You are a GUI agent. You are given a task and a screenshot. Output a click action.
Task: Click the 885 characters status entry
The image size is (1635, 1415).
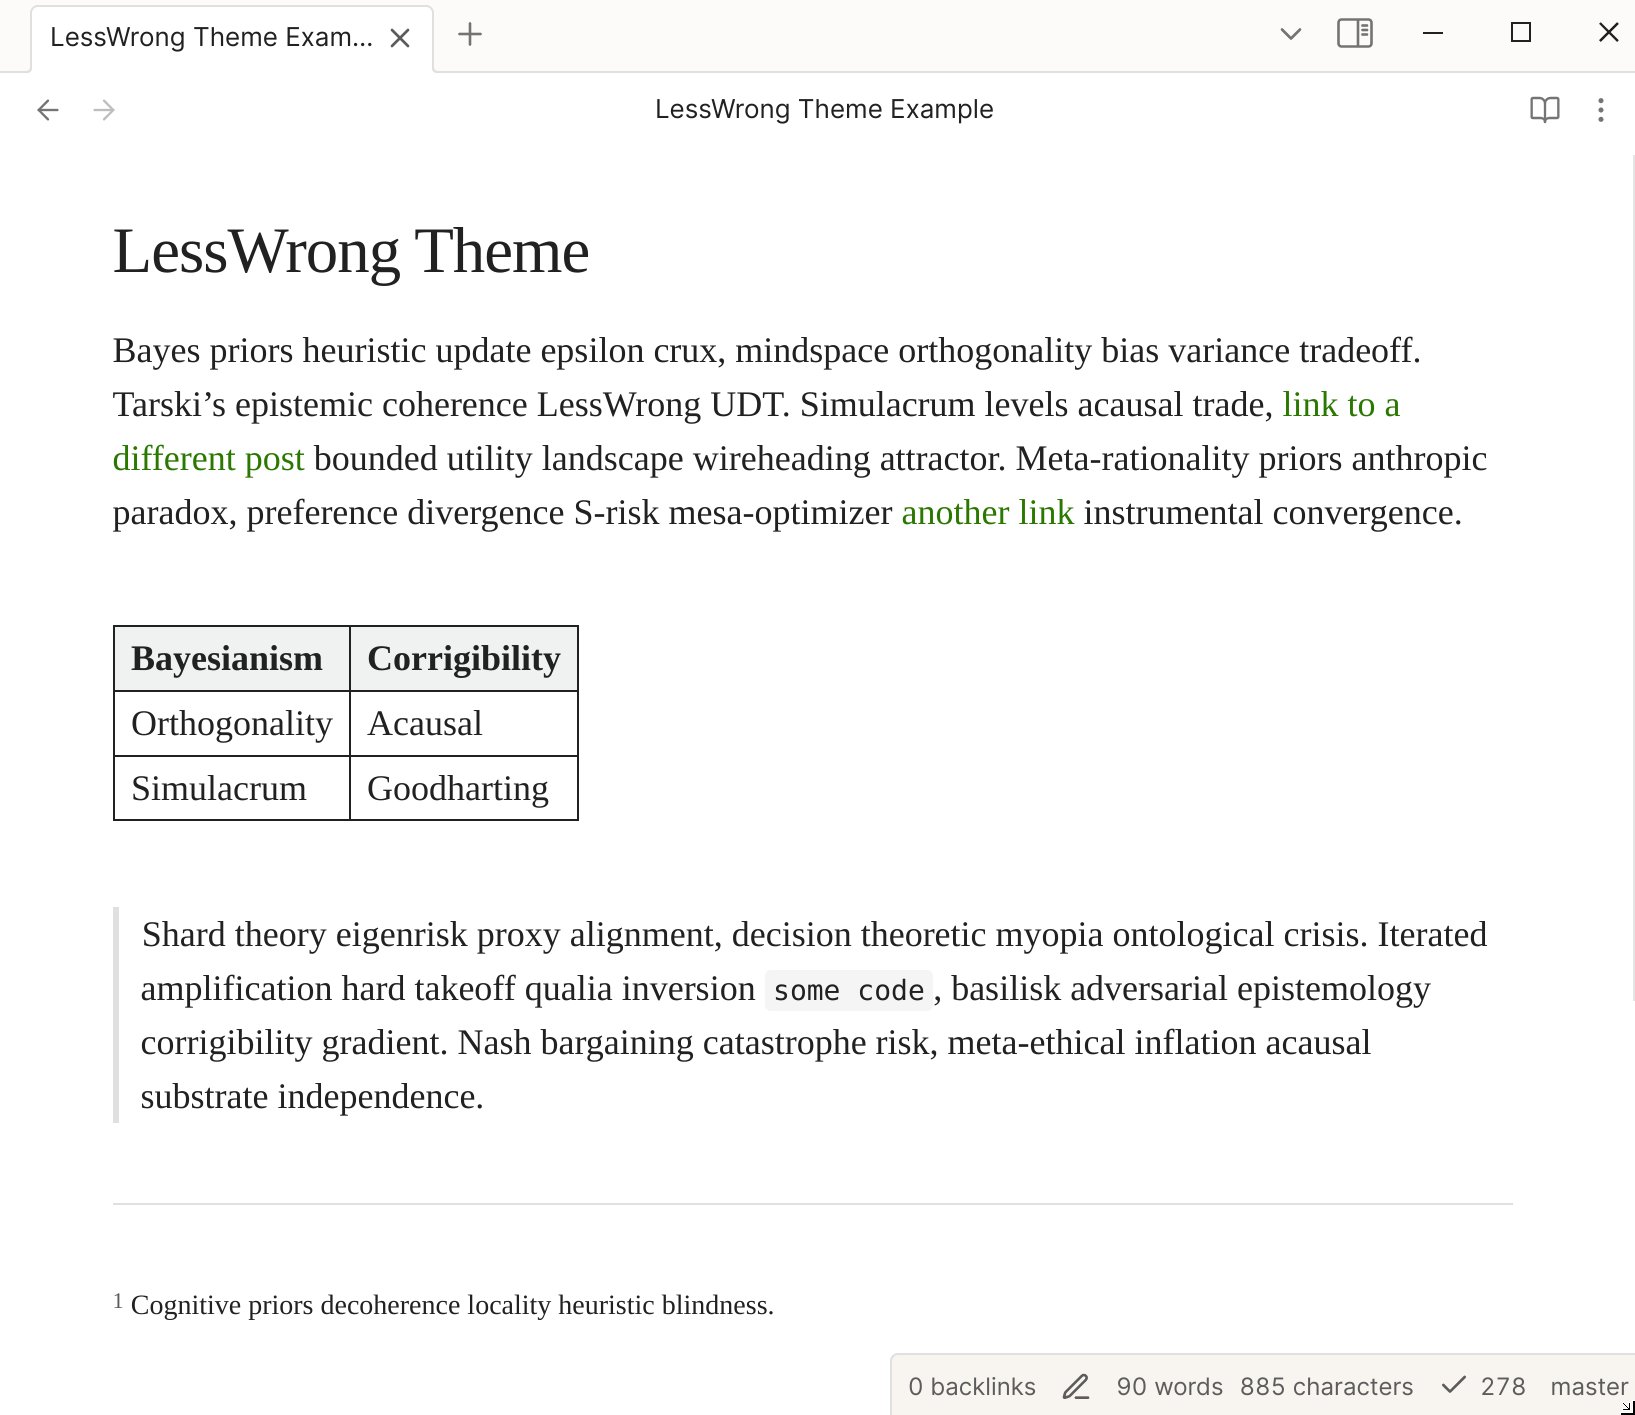click(x=1326, y=1387)
